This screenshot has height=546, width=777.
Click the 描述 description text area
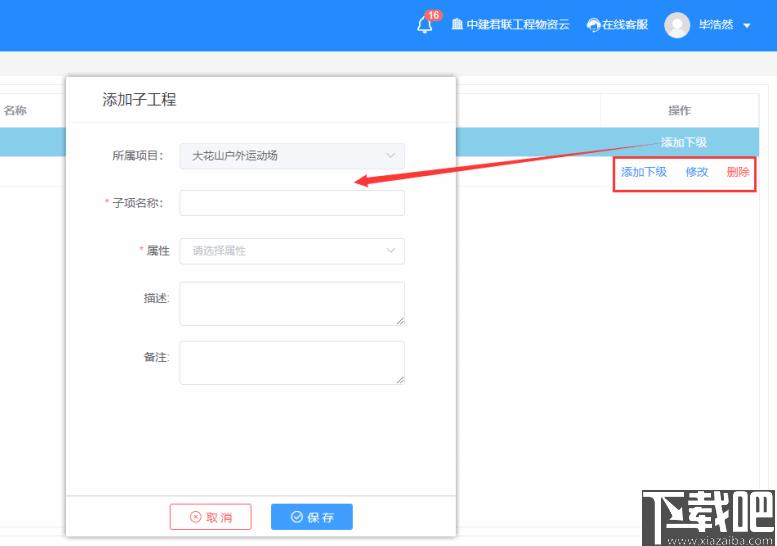click(x=292, y=303)
